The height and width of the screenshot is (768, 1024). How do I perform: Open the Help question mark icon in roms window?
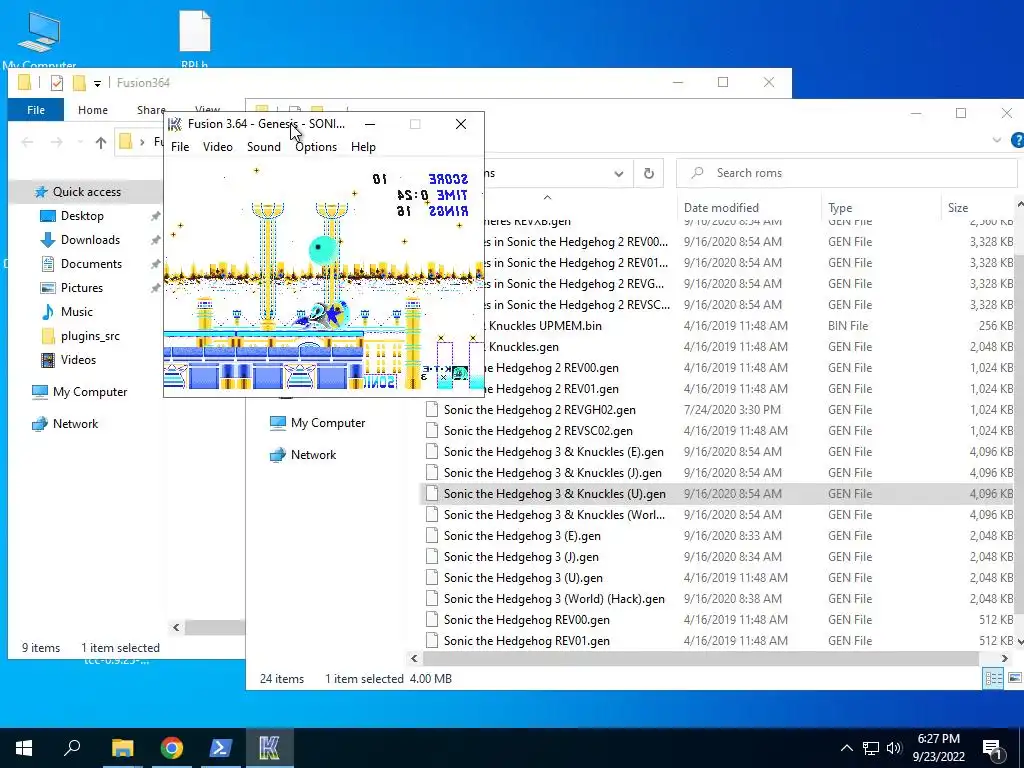point(1017,140)
